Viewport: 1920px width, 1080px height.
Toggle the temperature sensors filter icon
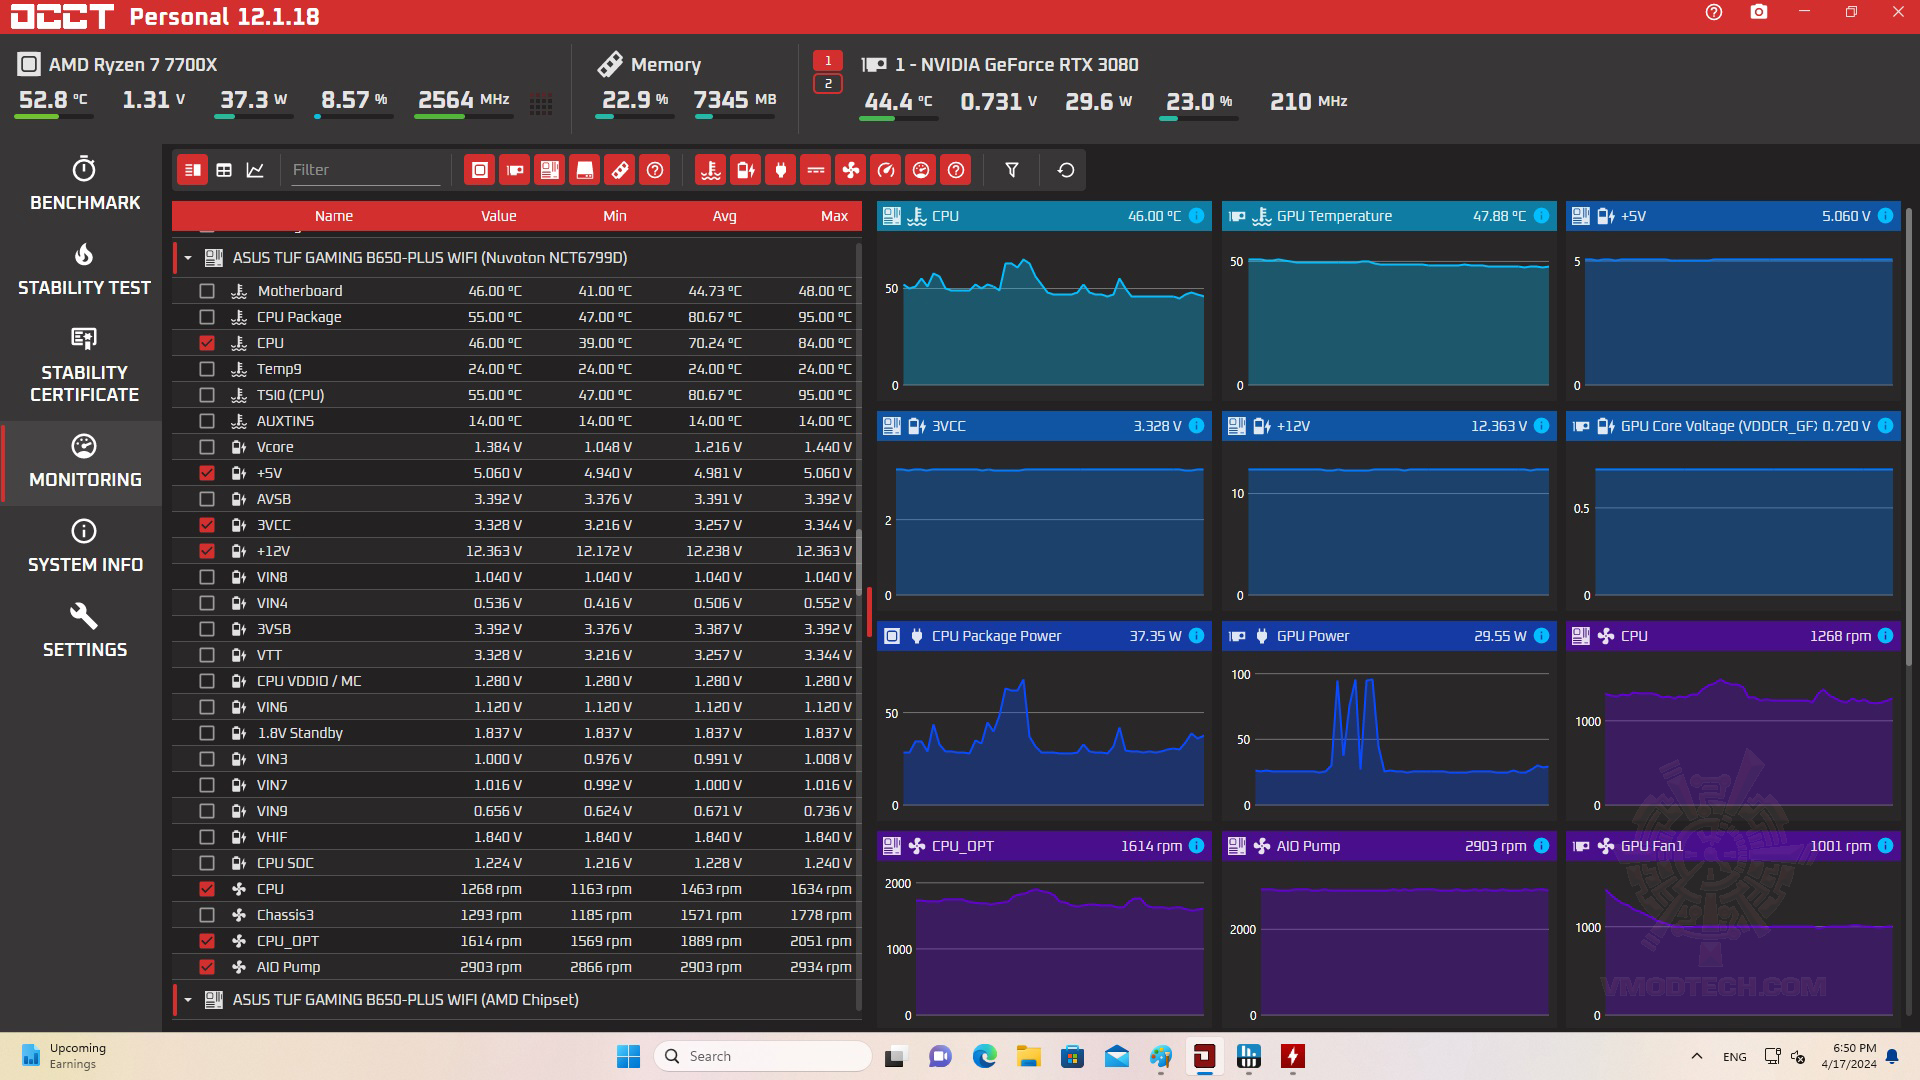(711, 170)
